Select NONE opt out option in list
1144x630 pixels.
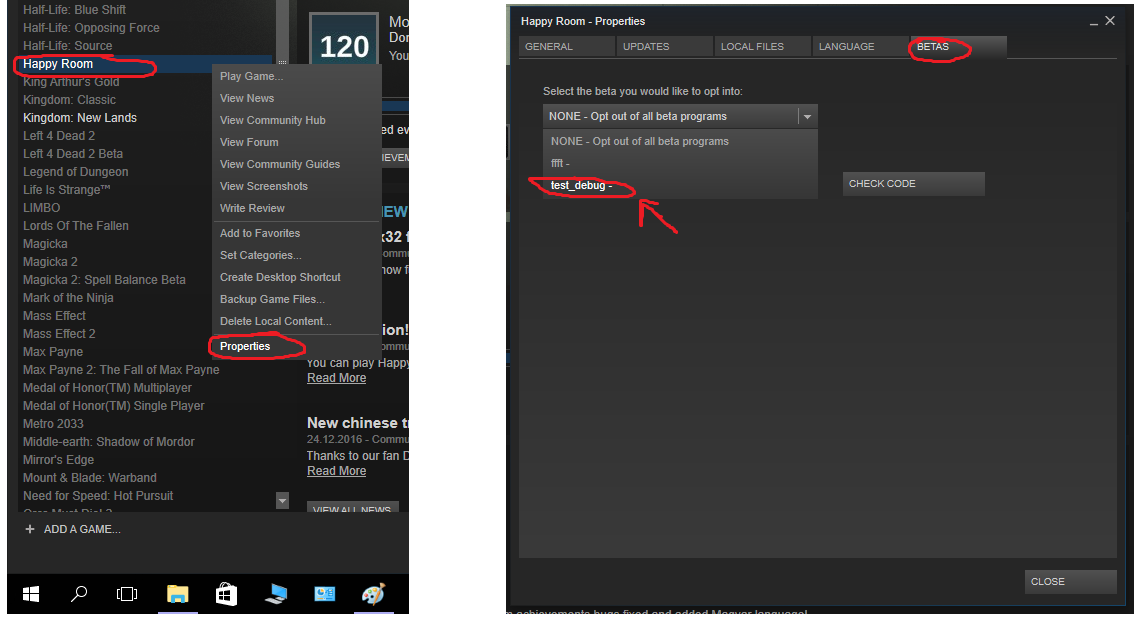639,141
